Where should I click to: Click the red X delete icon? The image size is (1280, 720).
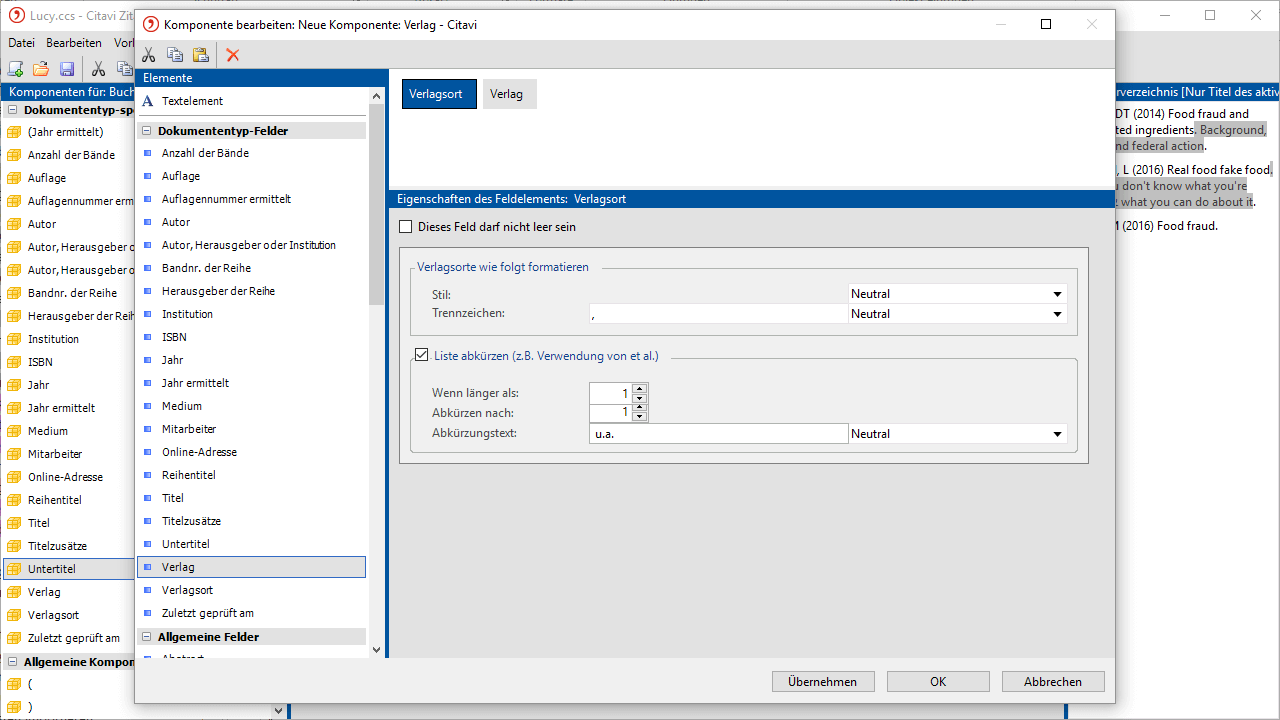pos(233,55)
